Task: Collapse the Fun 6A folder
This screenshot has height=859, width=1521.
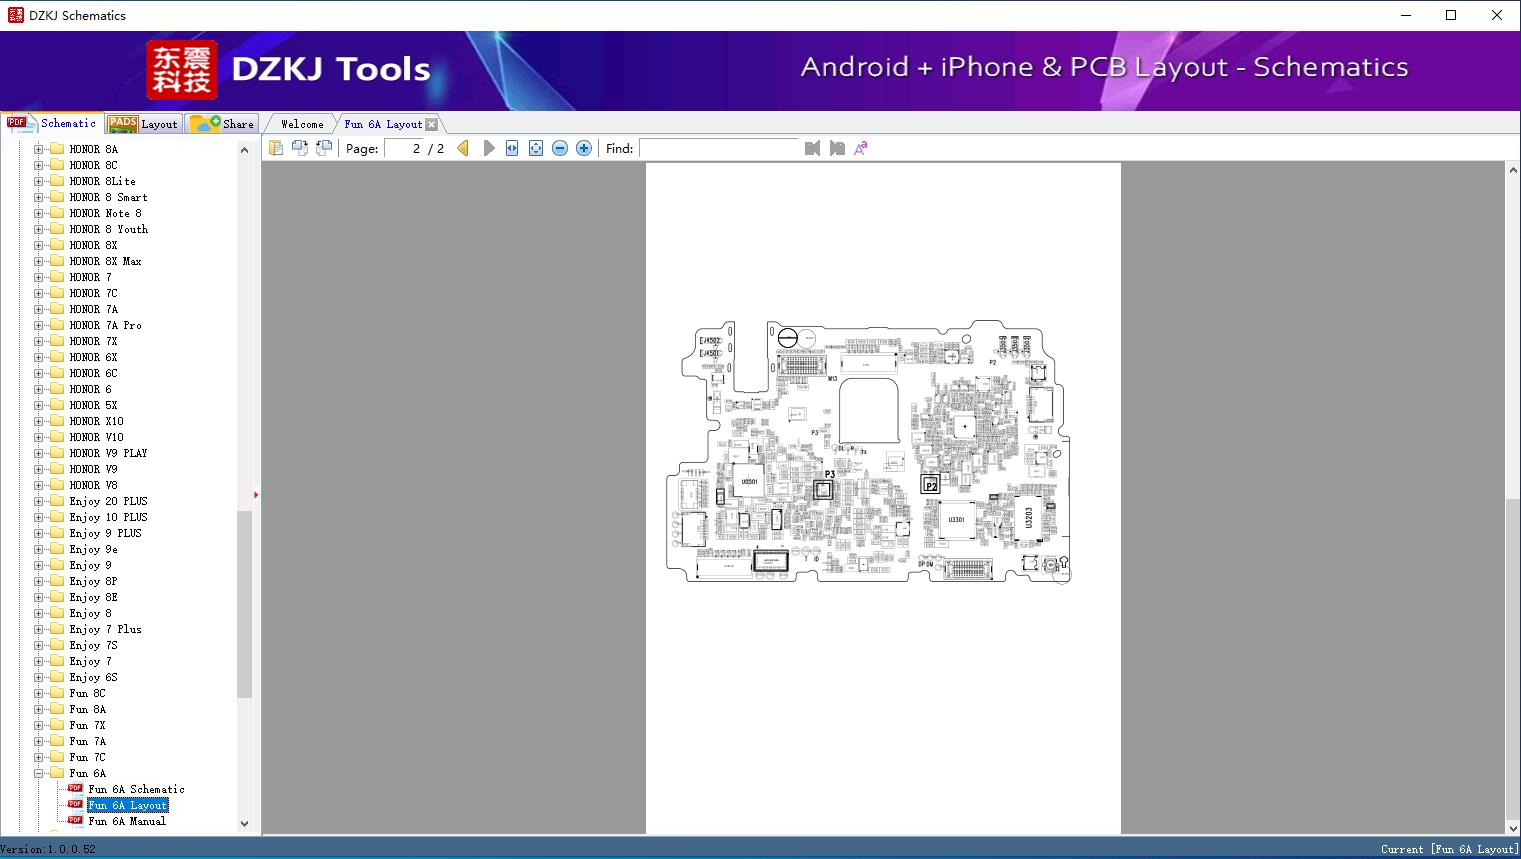Action: tap(39, 773)
